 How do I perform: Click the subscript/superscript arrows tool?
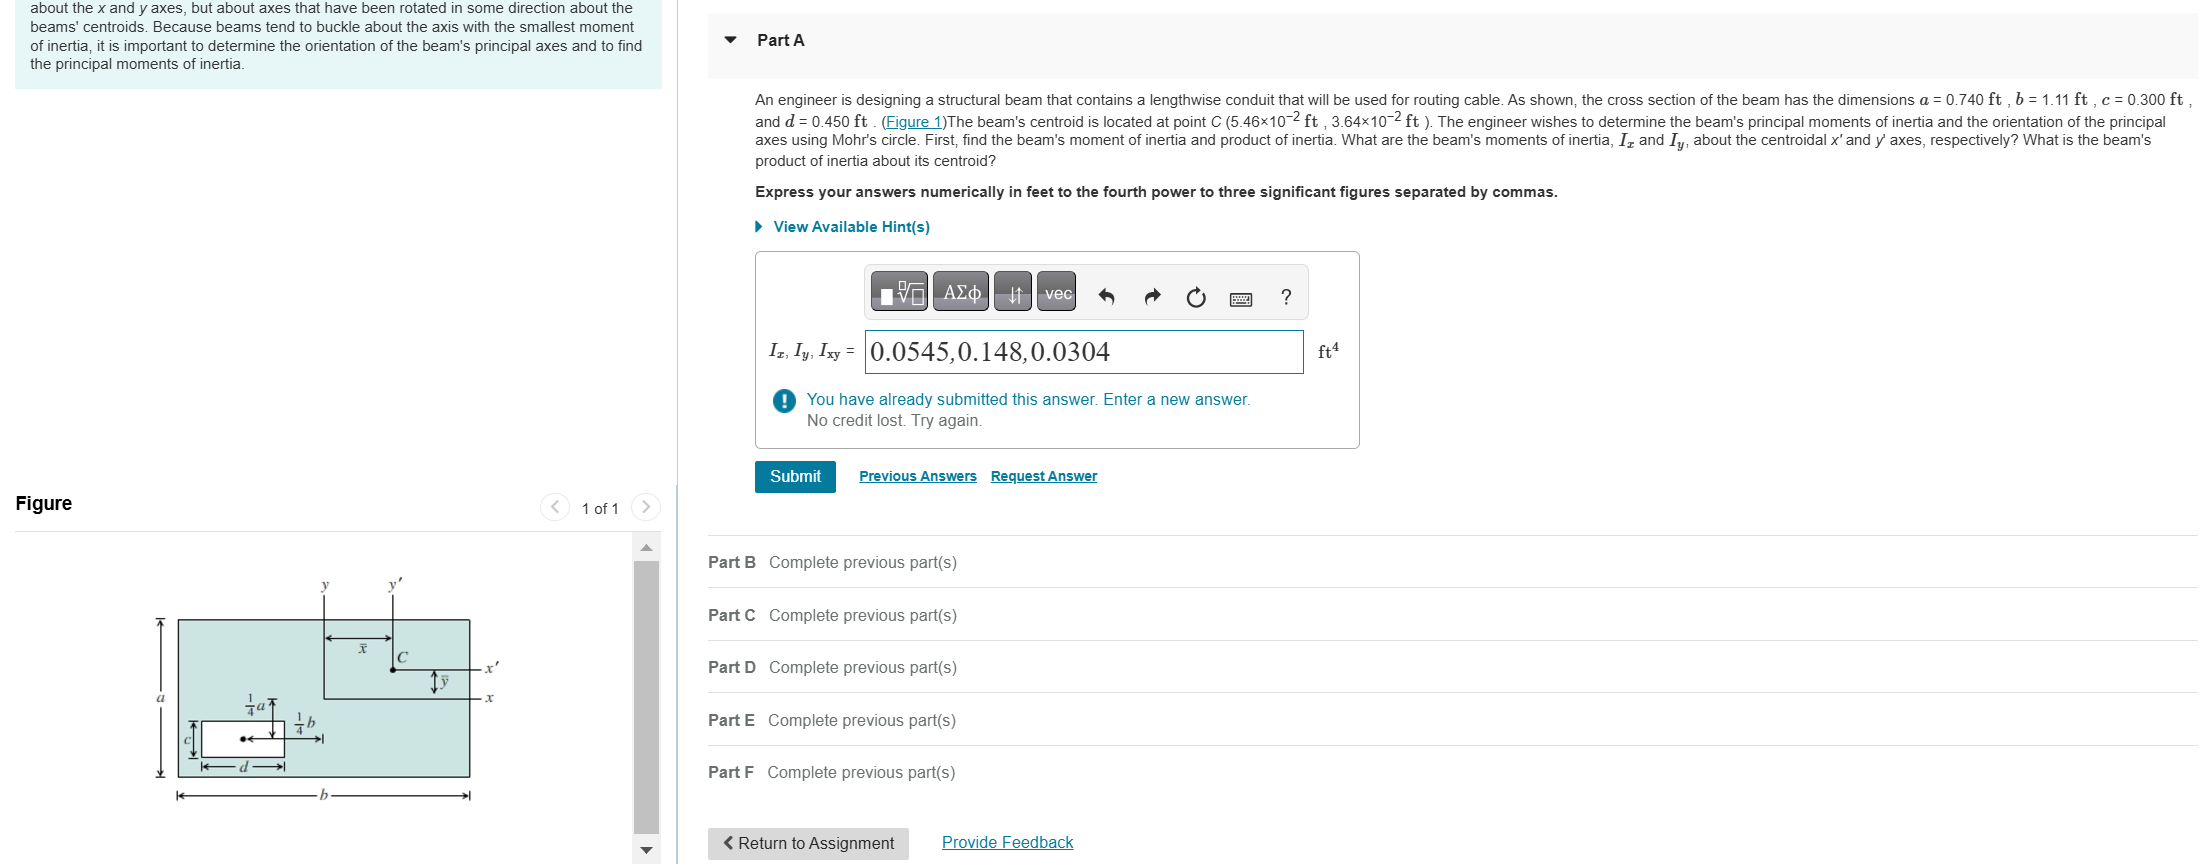point(1013,292)
